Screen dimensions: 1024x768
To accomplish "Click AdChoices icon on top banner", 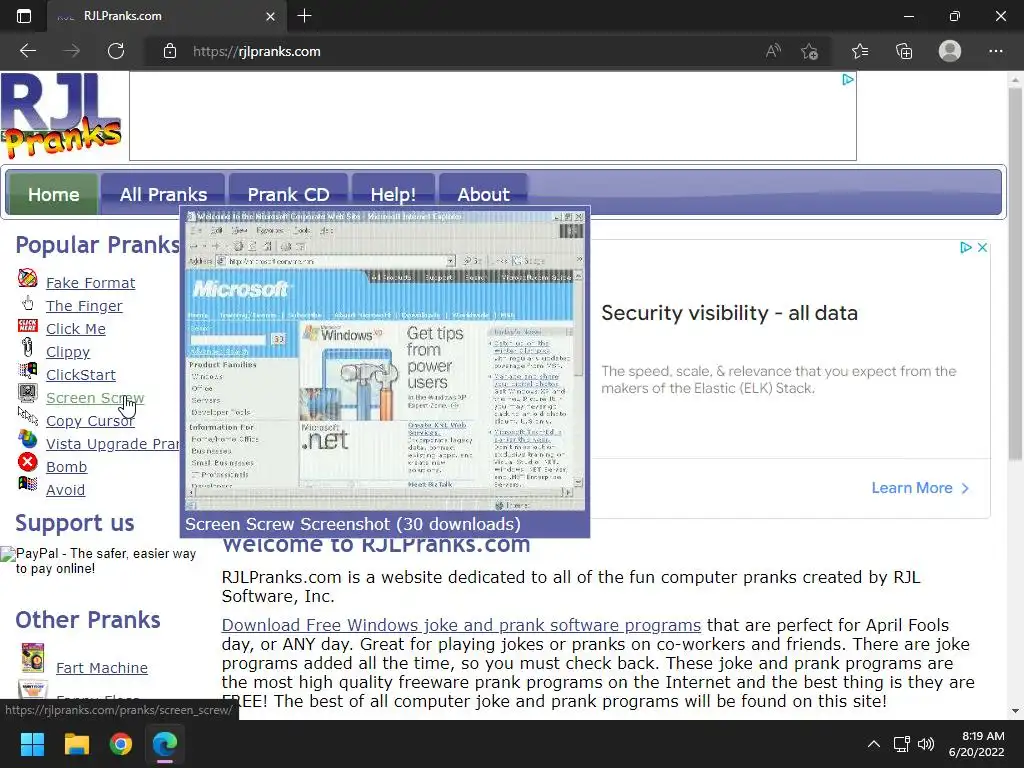I will click(x=848, y=80).
